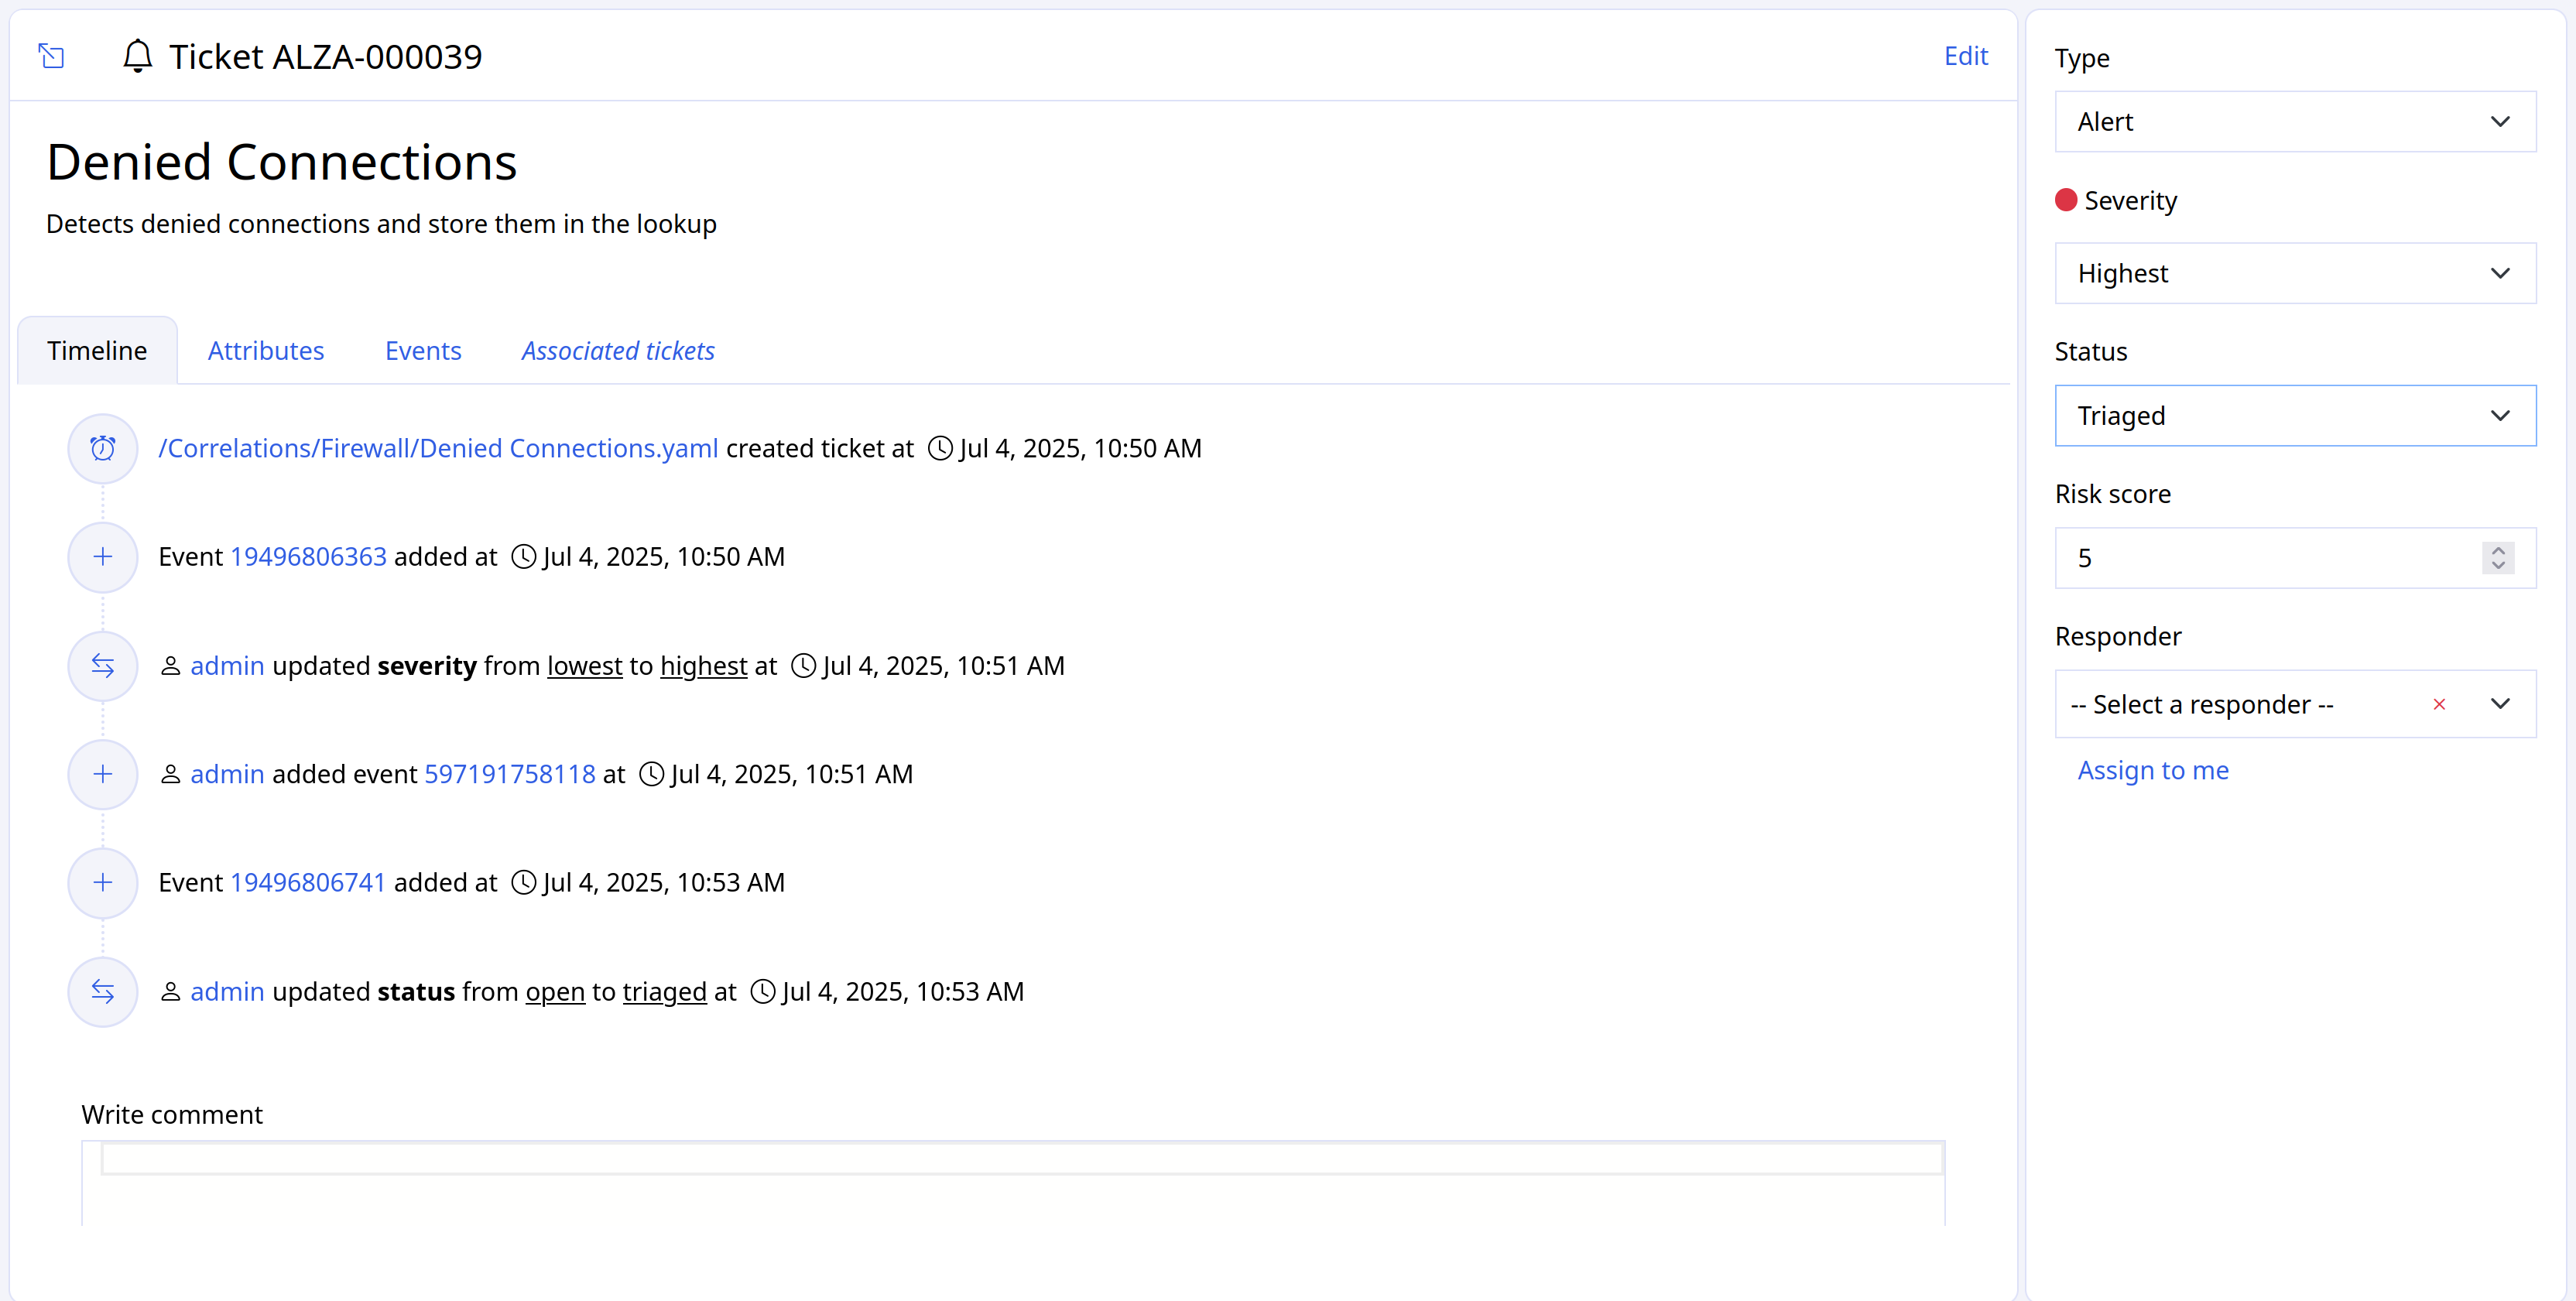This screenshot has width=2576, height=1301.
Task: Click the swap-arrows icon for status update entry
Action: pos(102,991)
